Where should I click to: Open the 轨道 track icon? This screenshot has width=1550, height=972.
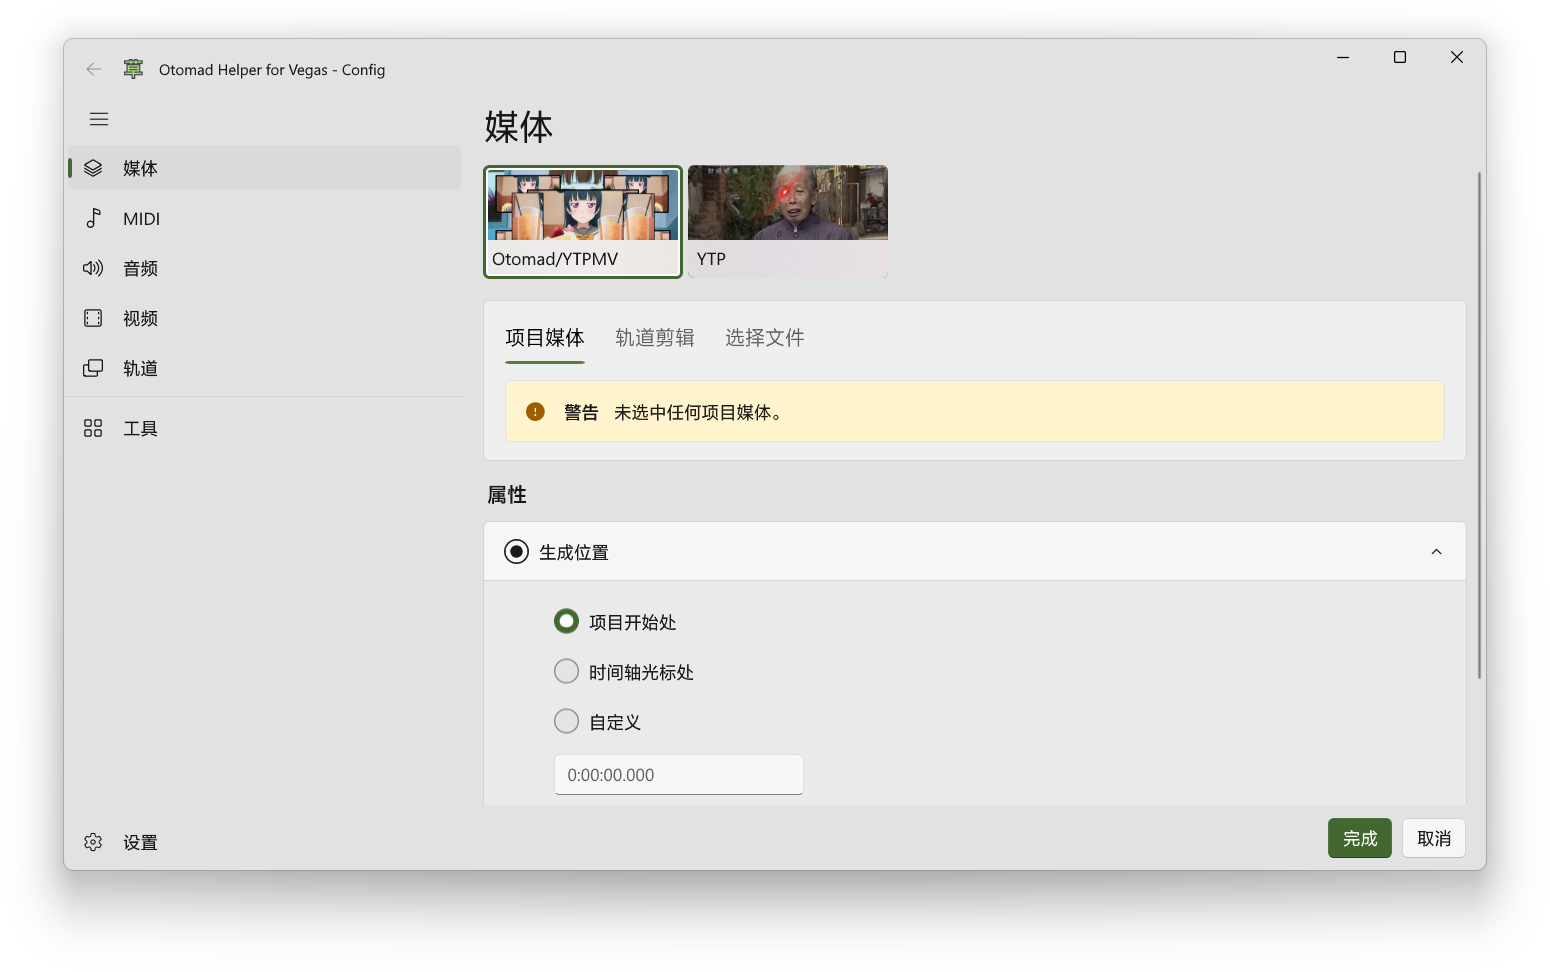coord(93,368)
